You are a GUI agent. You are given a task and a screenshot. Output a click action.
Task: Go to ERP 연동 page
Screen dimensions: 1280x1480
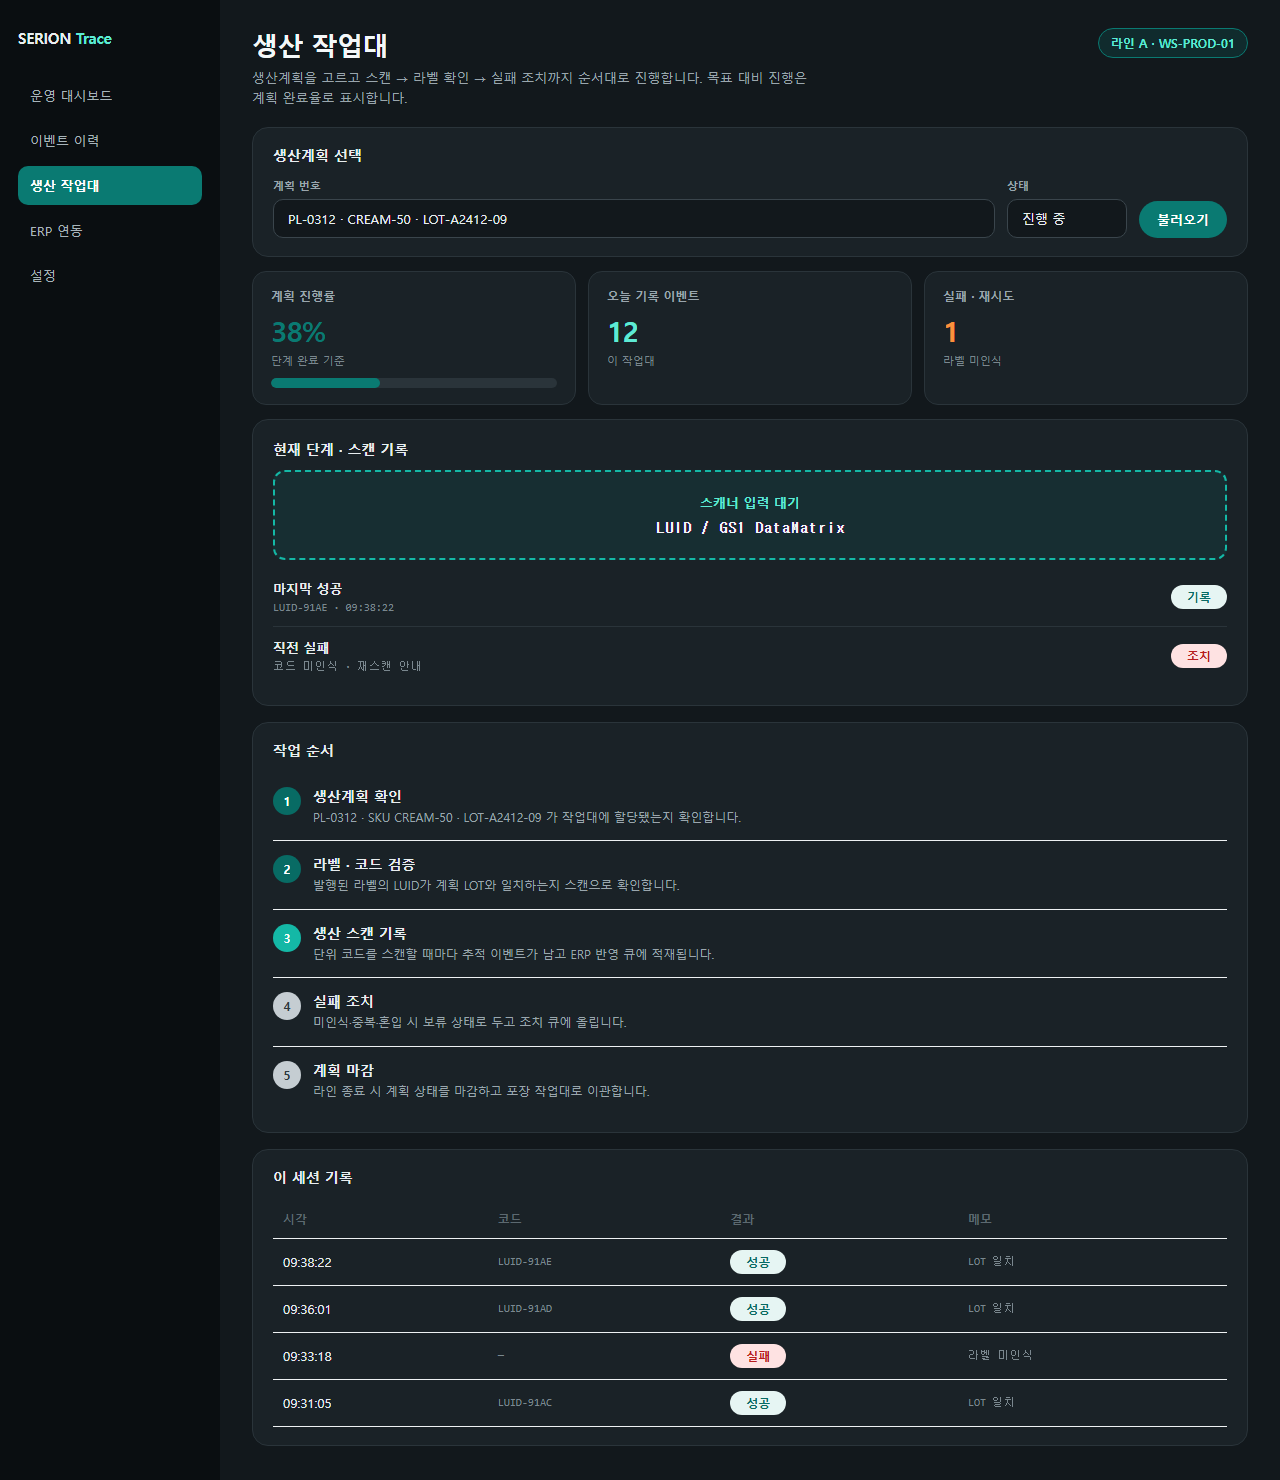[110, 231]
